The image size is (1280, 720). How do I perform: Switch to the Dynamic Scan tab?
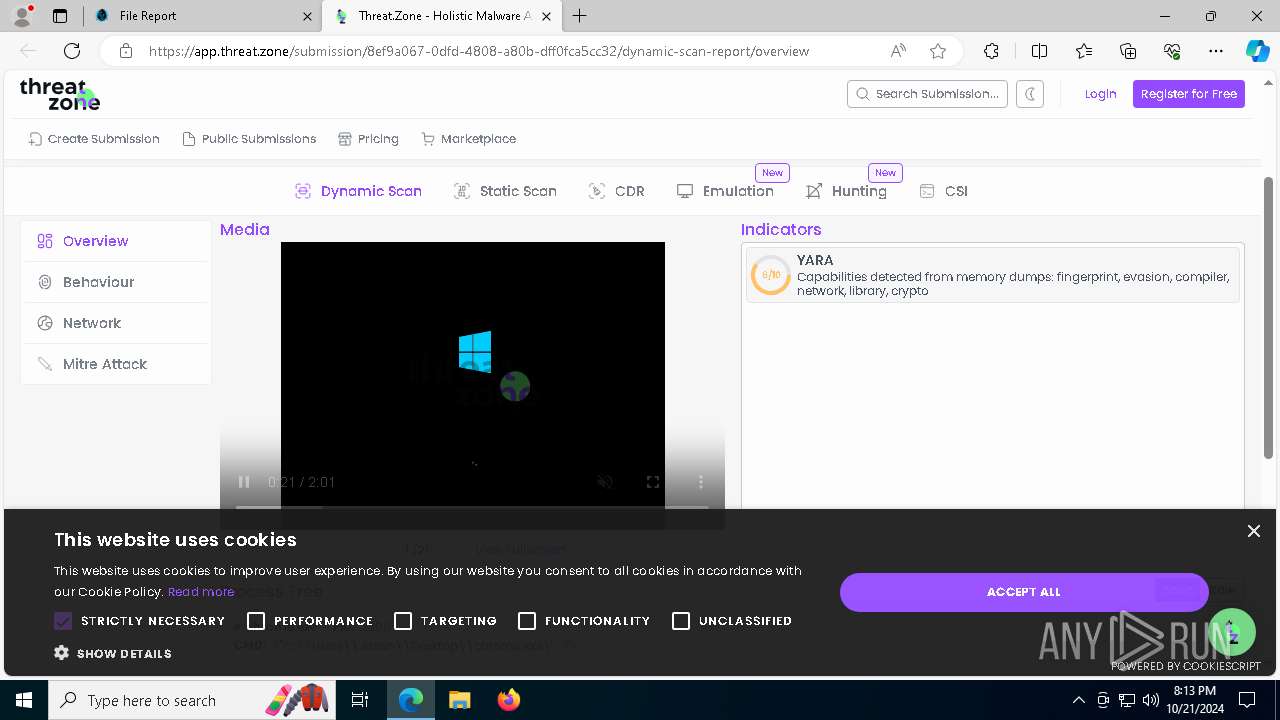tap(358, 191)
